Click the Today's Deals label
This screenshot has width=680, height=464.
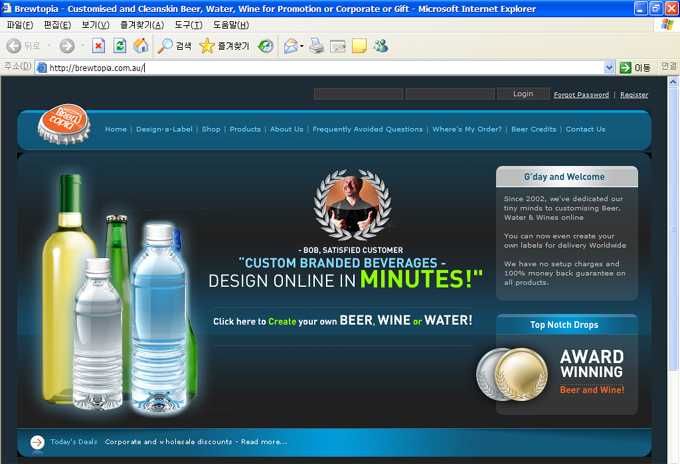click(74, 442)
